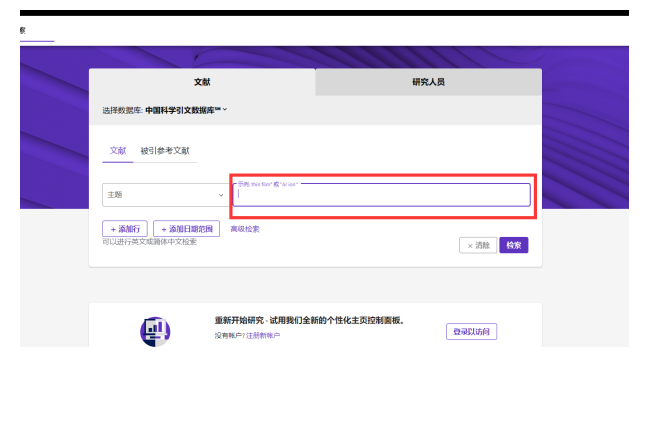Switch to the 研究人员 tab

[428, 82]
